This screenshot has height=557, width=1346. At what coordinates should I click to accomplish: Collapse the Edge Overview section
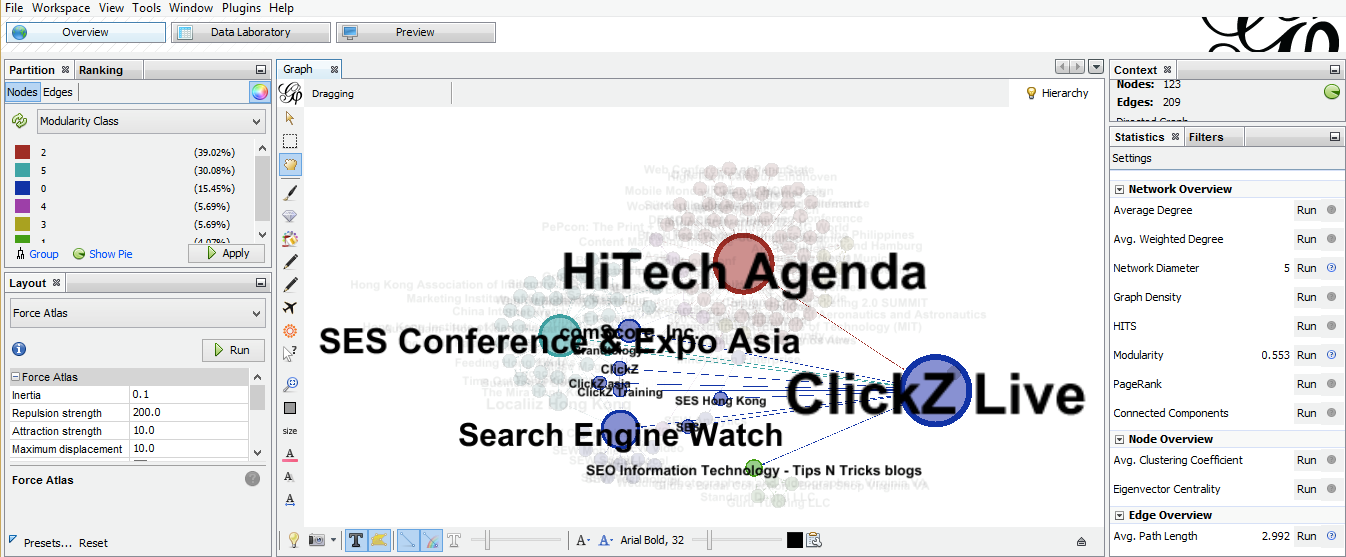1120,515
